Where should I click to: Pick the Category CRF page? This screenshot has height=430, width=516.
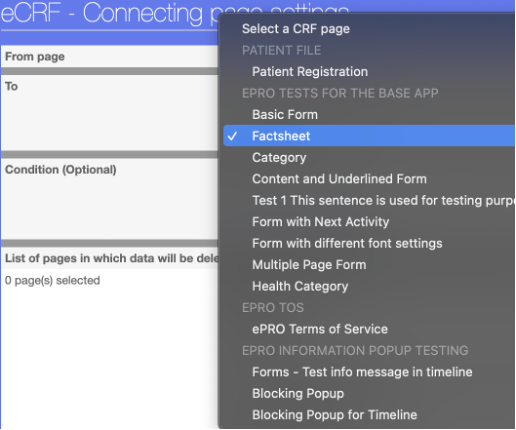pyautogui.click(x=369, y=157)
